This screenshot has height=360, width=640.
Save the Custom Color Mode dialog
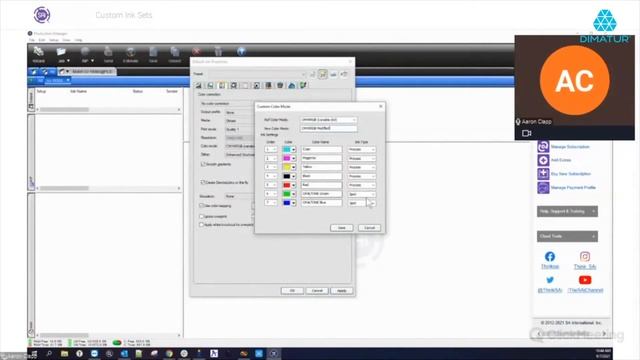[x=342, y=228]
